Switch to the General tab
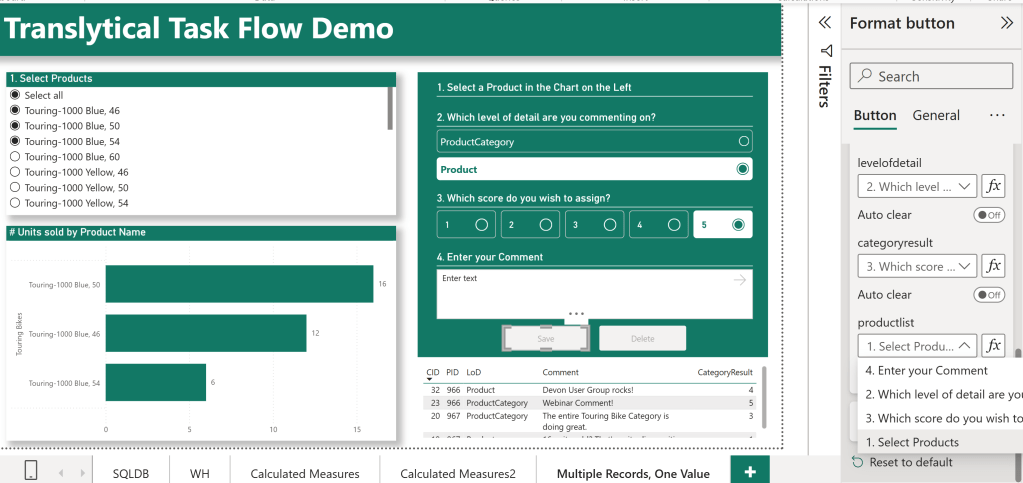This screenshot has height=483, width=1023. 936,116
